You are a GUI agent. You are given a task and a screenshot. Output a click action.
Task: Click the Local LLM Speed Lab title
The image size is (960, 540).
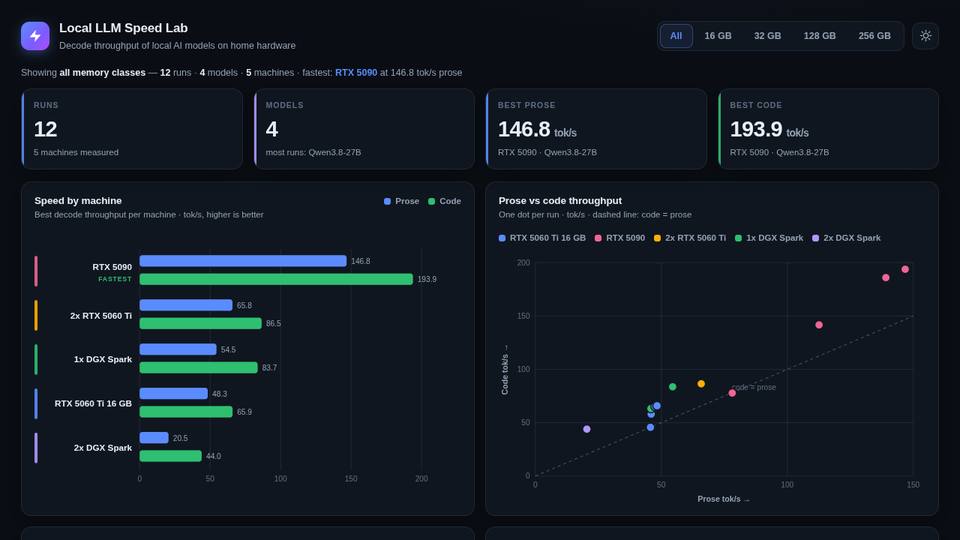(x=123, y=28)
